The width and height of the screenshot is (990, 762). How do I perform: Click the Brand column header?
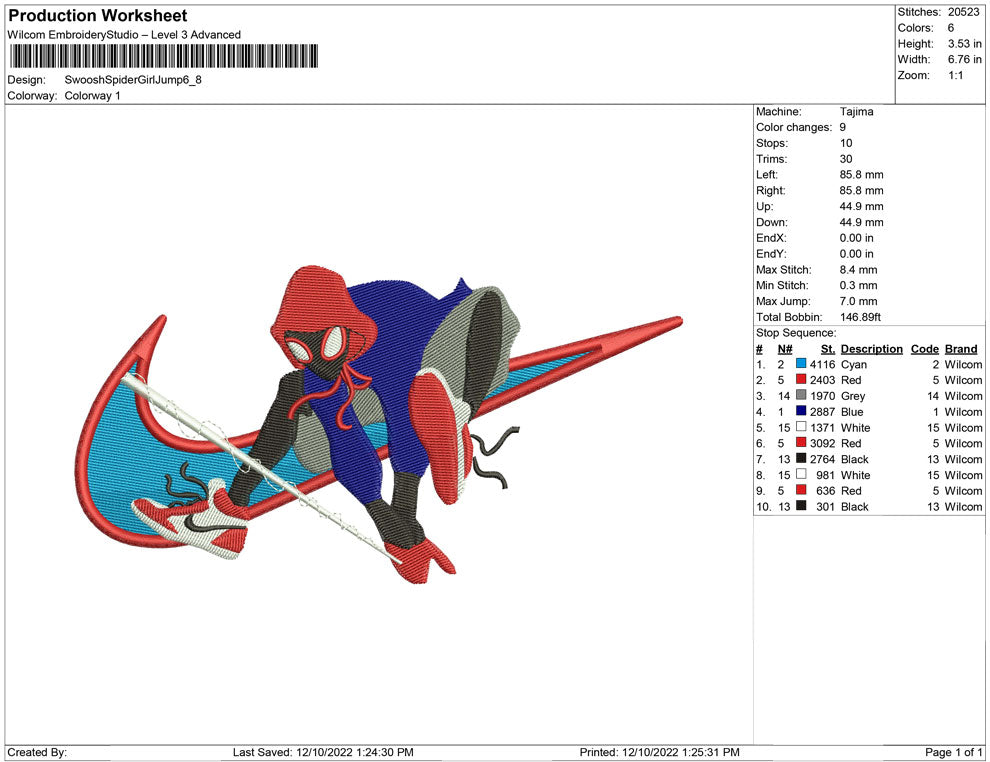(x=961, y=348)
